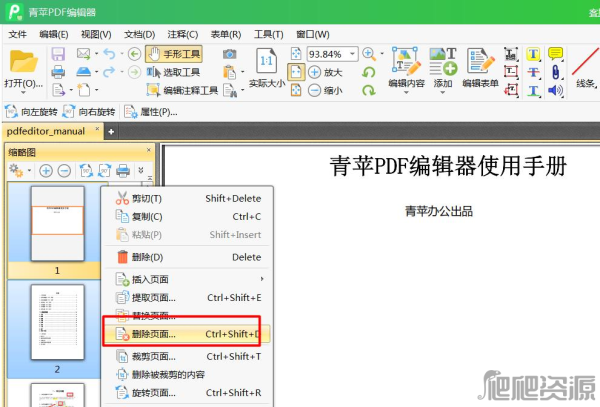Select the sound annotation speaker icon
The height and width of the screenshot is (407, 600).
[556, 90]
